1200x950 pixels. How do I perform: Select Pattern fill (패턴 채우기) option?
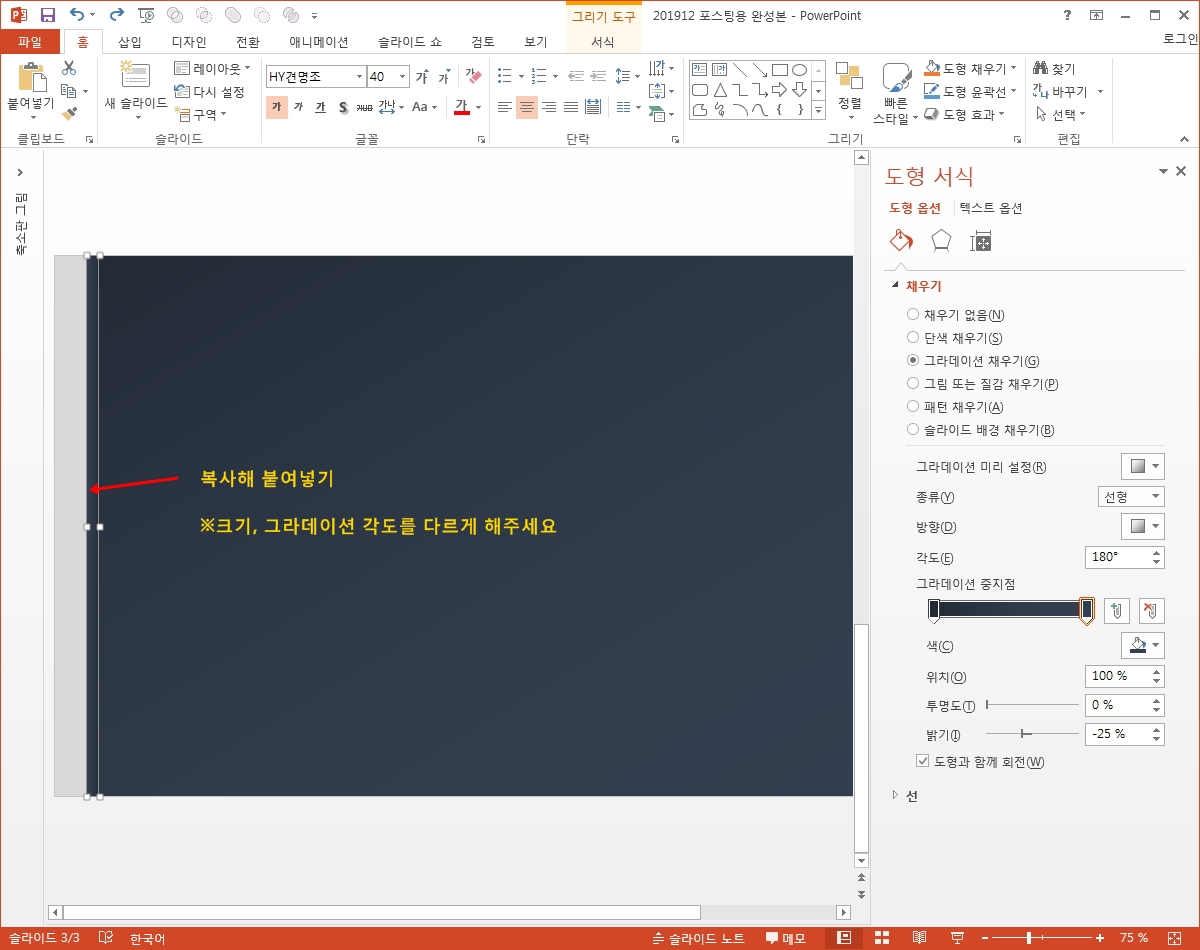[x=954, y=407]
